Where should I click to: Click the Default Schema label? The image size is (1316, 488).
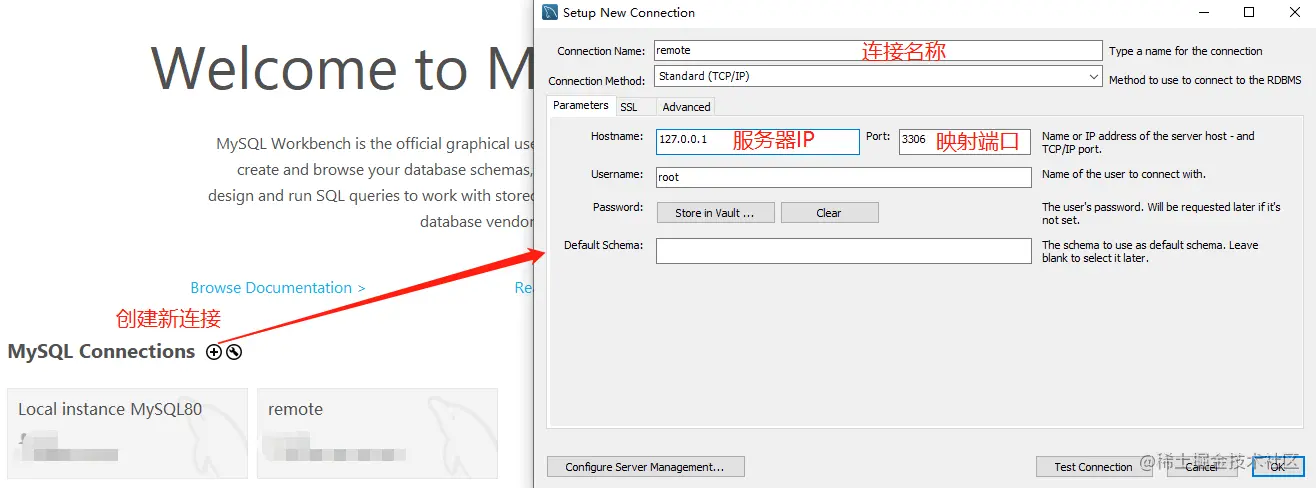point(603,245)
